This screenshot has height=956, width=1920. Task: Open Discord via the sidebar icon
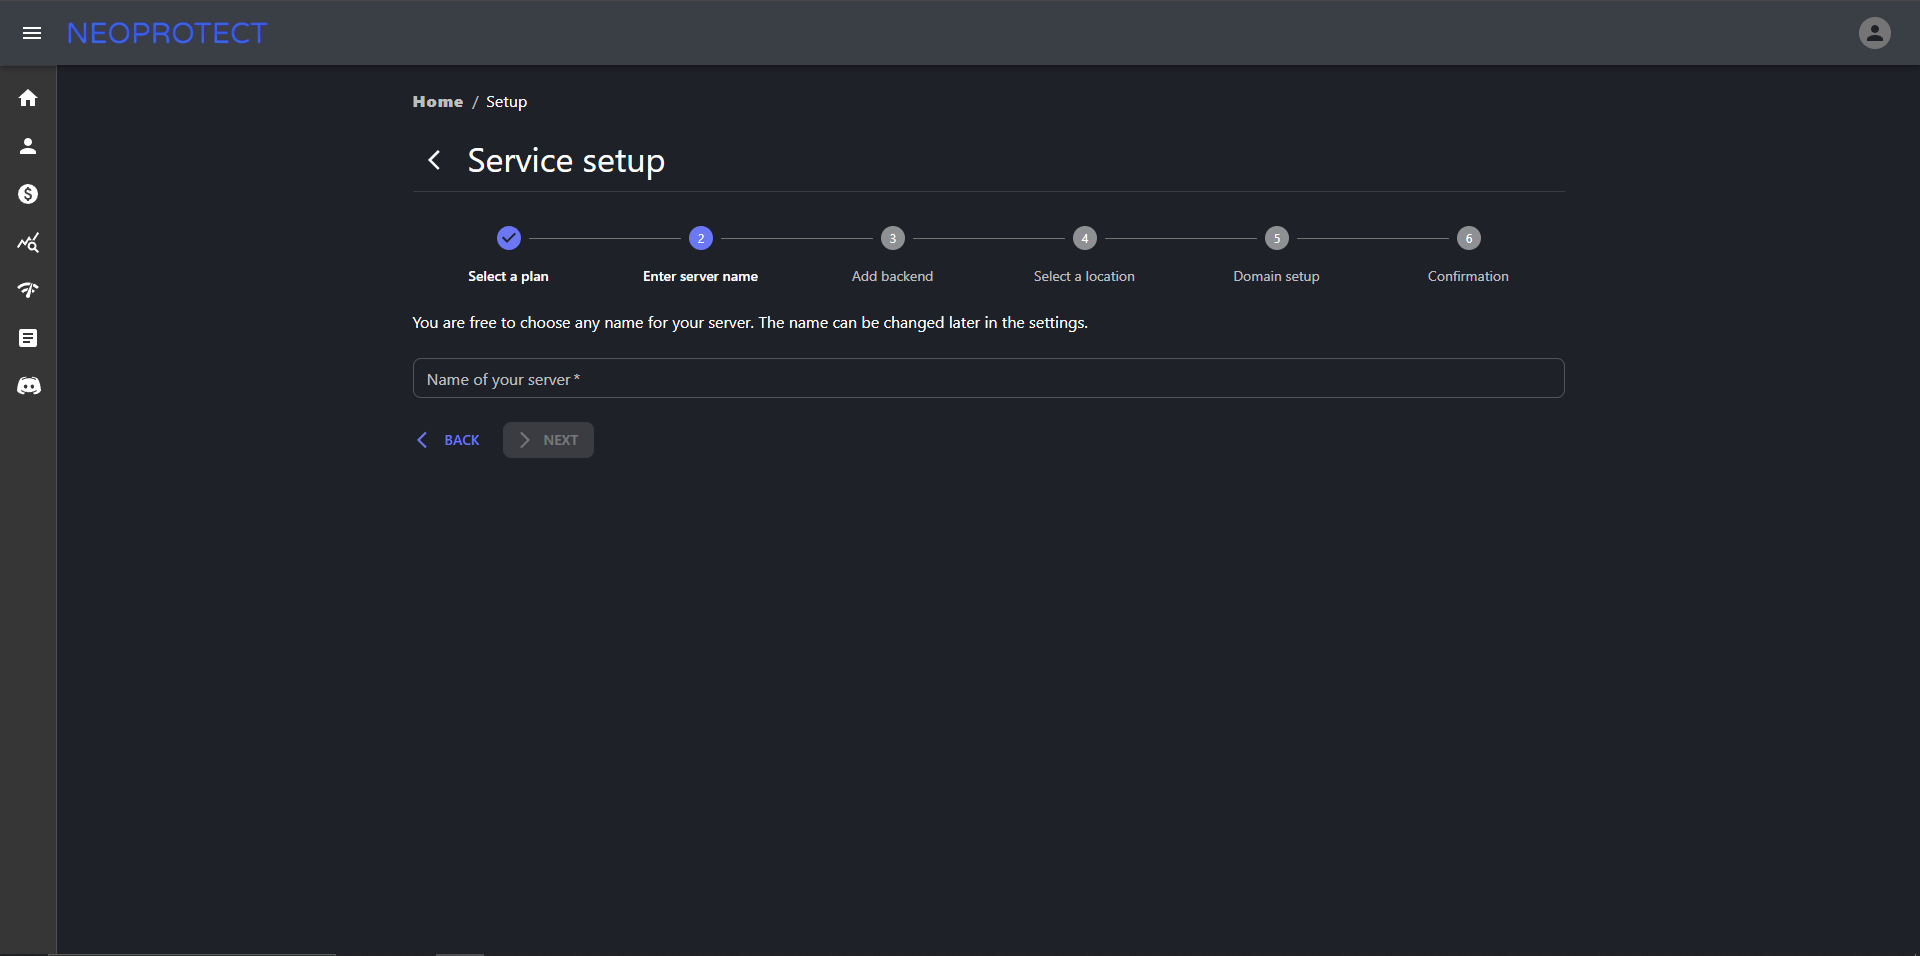coord(28,386)
